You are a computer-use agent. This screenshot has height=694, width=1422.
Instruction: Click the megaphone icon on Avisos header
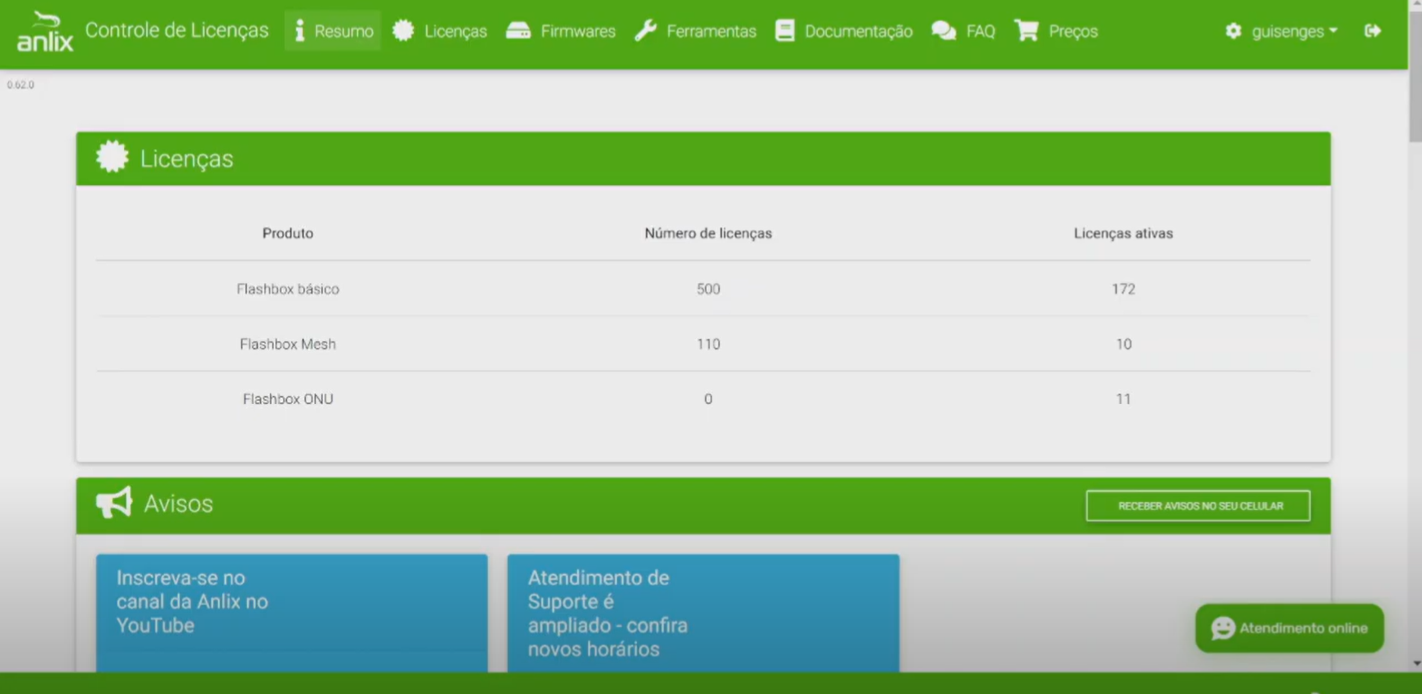point(113,501)
